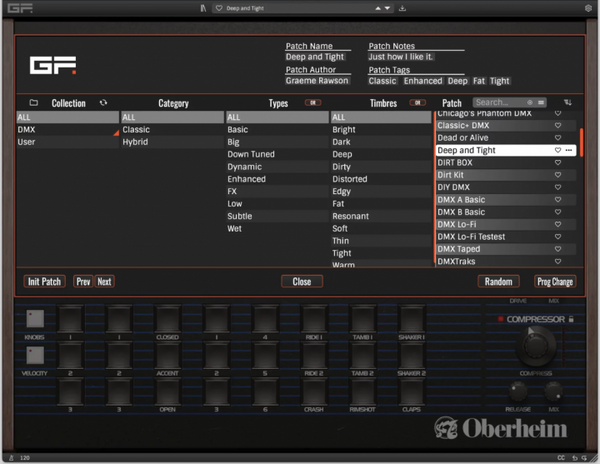Viewport: 600px width, 464px height.
Task: Favorite the DMX A Basic patch
Action: point(558,200)
